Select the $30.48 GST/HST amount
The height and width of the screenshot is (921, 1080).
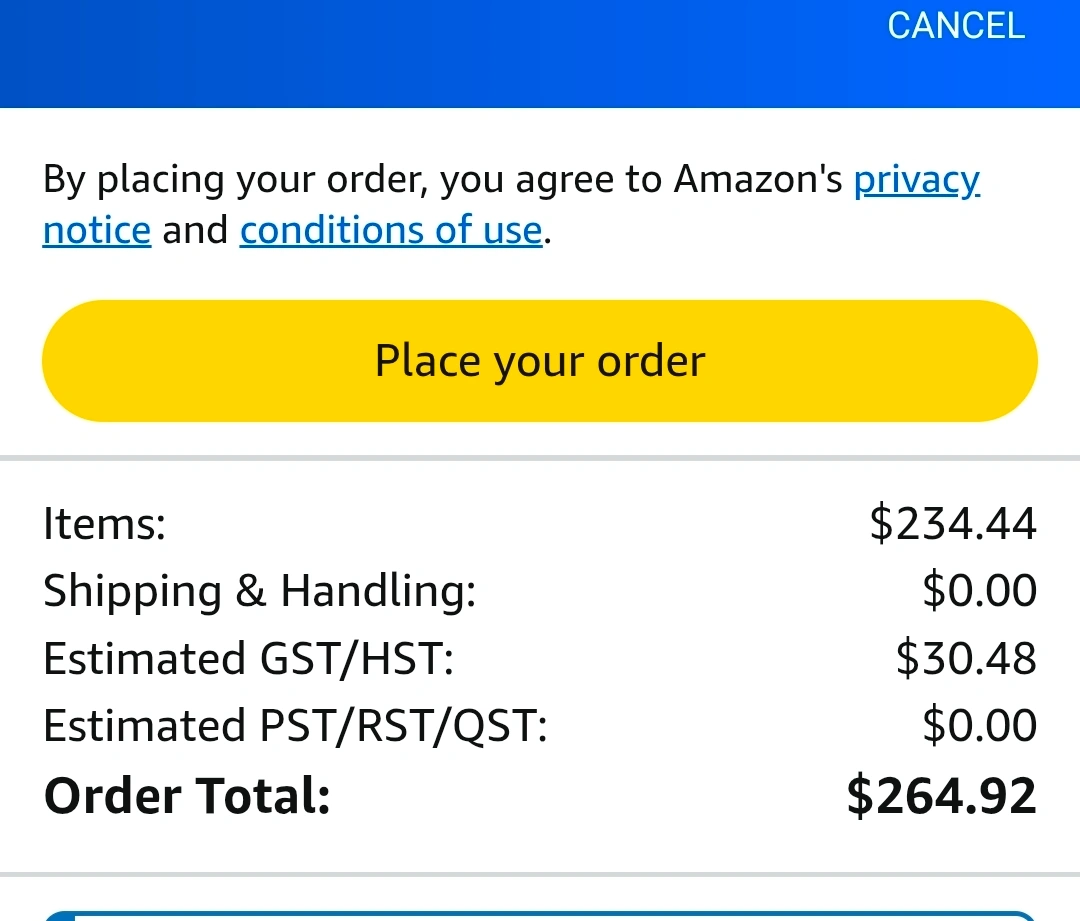point(965,659)
